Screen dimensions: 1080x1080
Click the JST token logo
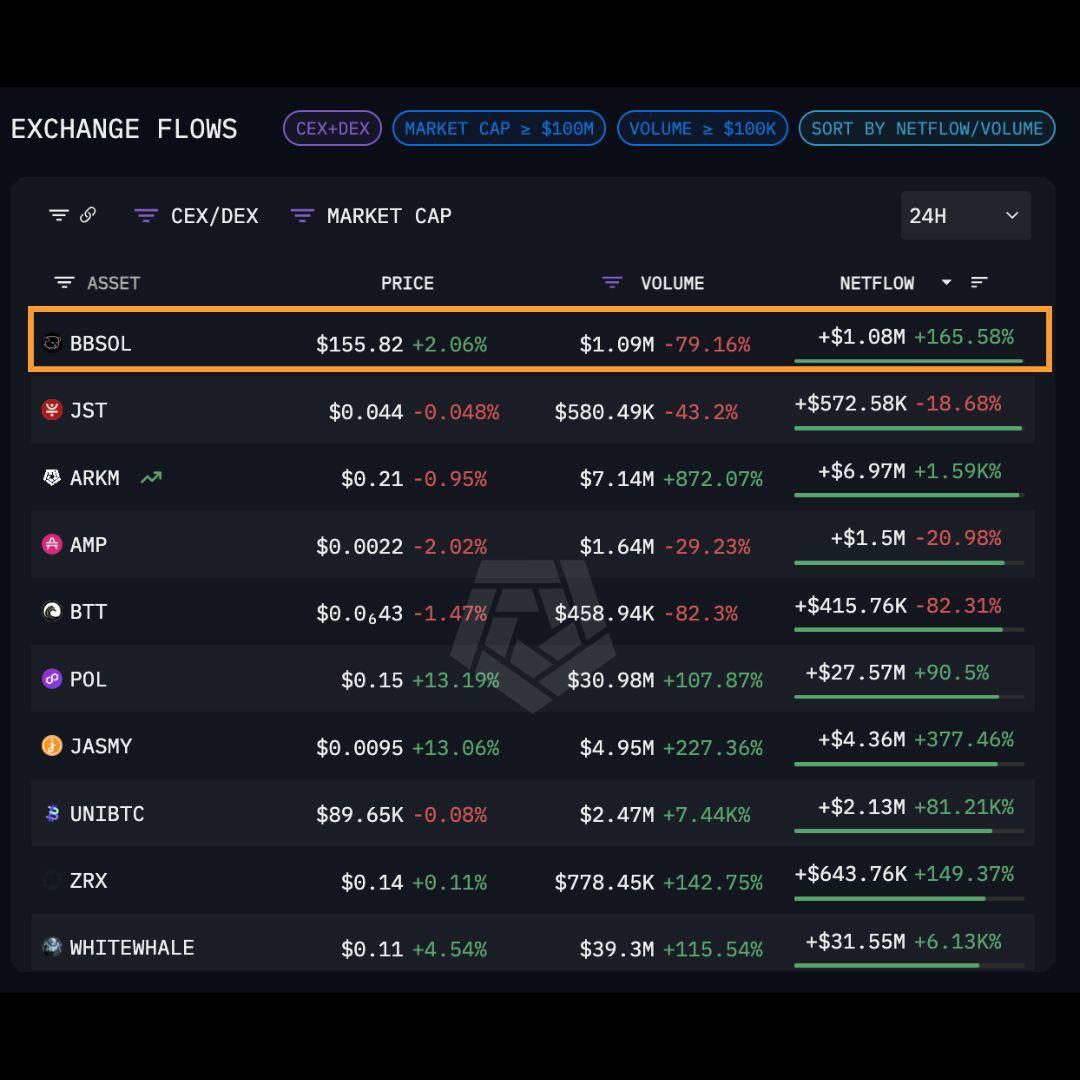pos(52,410)
